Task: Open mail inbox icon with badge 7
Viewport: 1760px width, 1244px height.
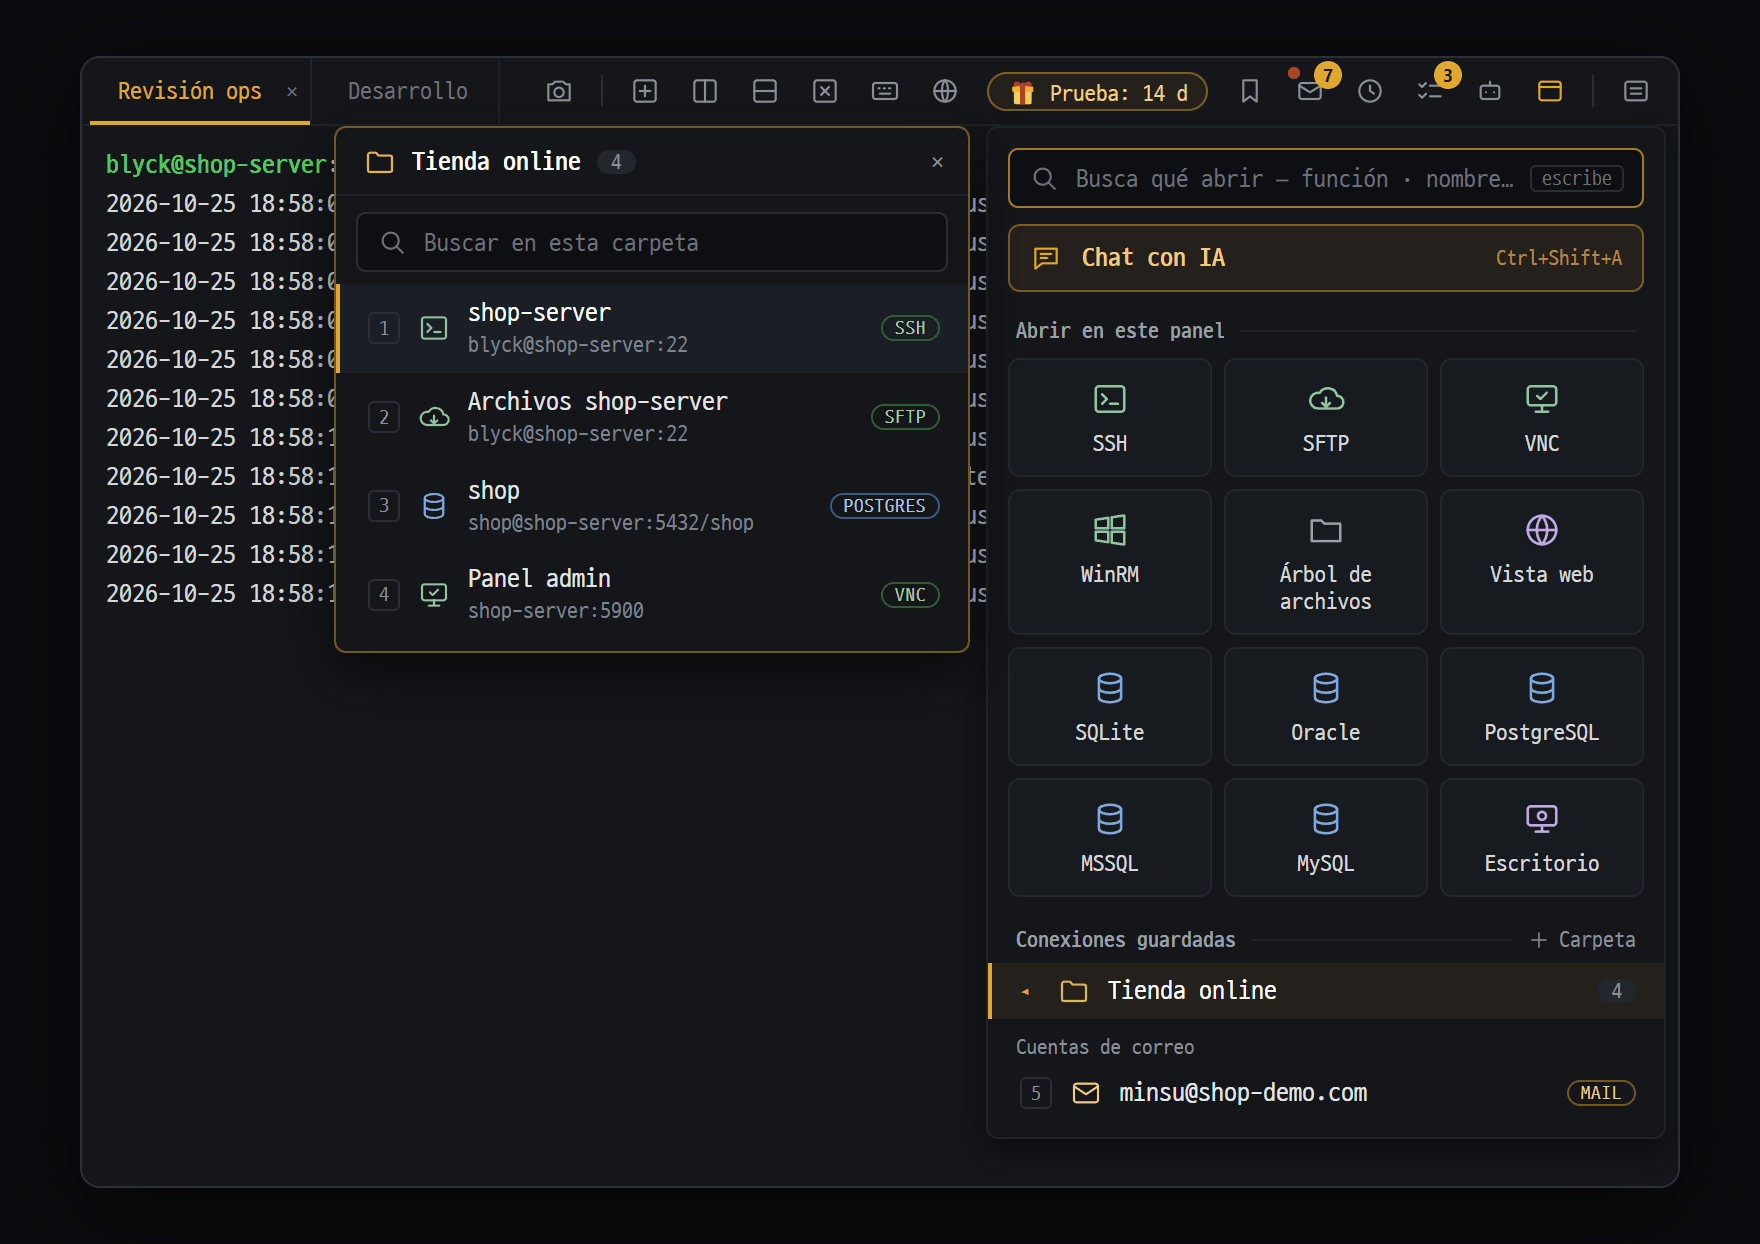Action: pos(1310,92)
